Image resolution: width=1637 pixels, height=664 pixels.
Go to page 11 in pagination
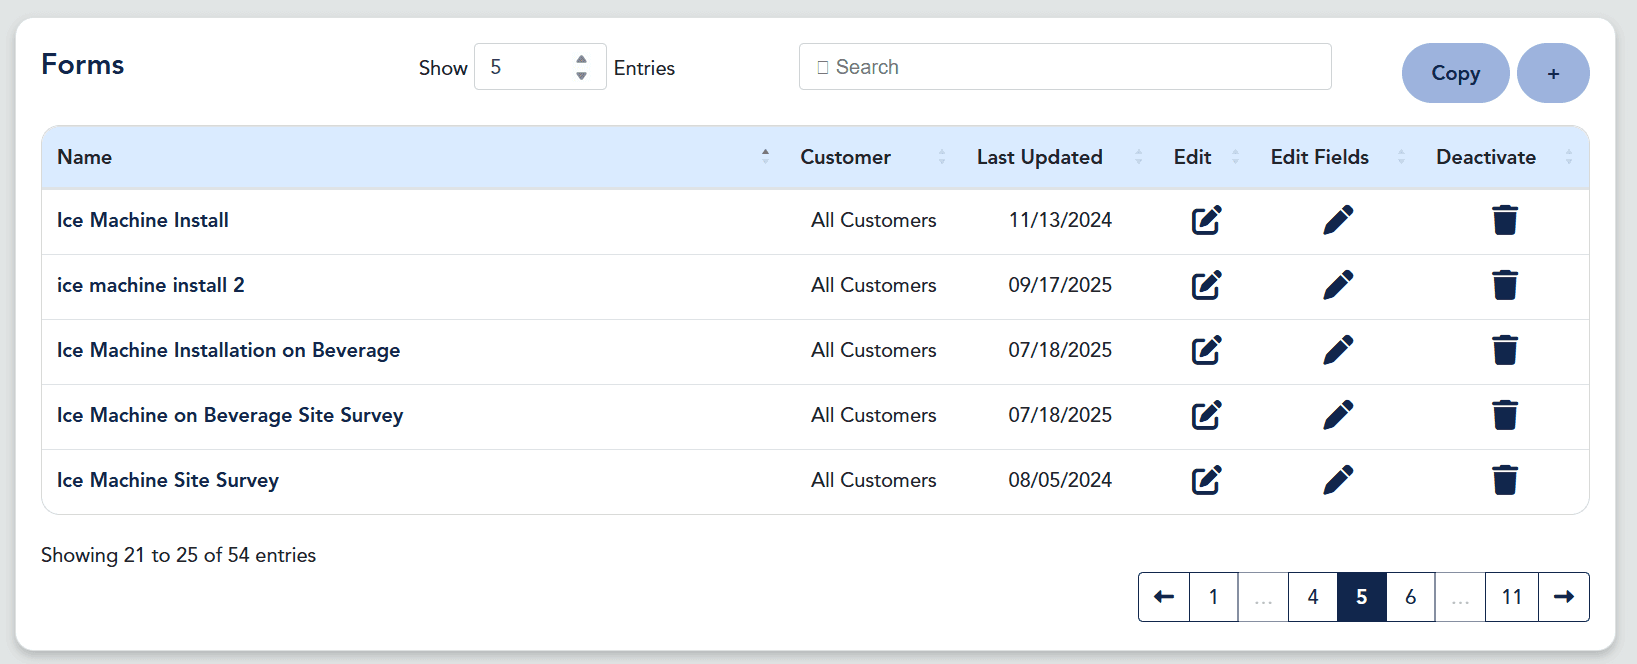[1511, 597]
